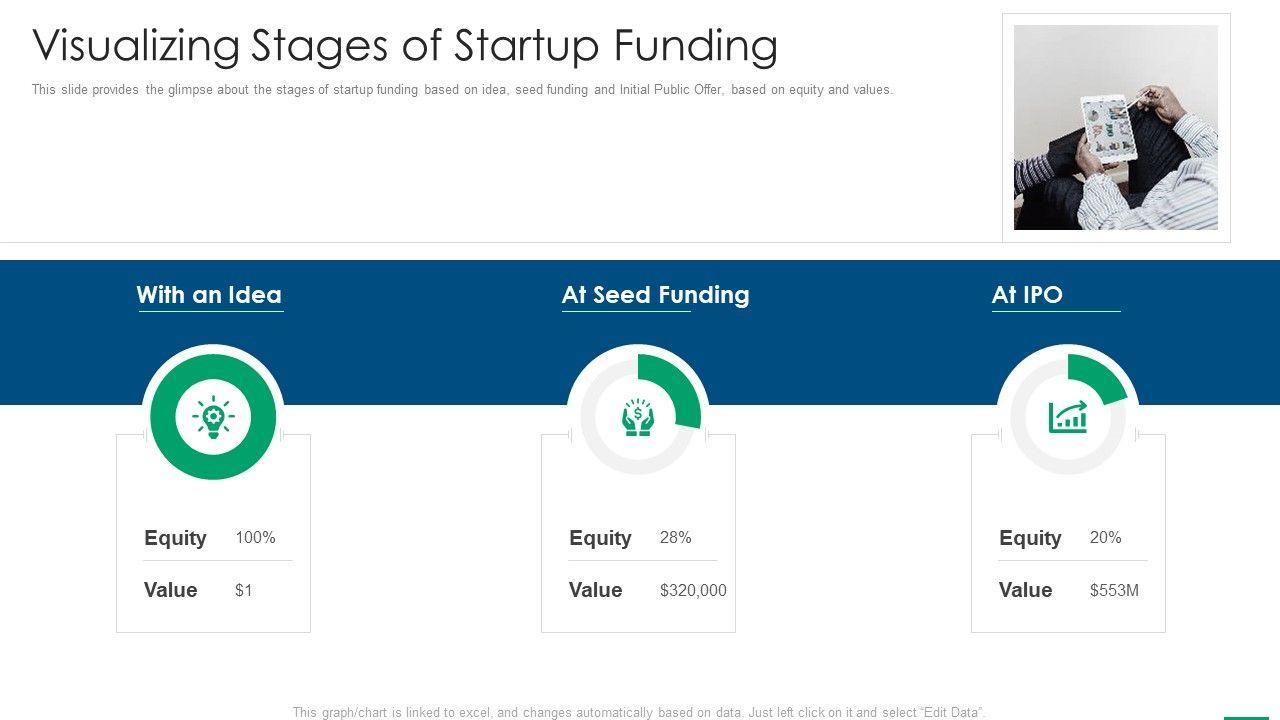
Task: Select the 28% equity value
Action: (x=676, y=538)
